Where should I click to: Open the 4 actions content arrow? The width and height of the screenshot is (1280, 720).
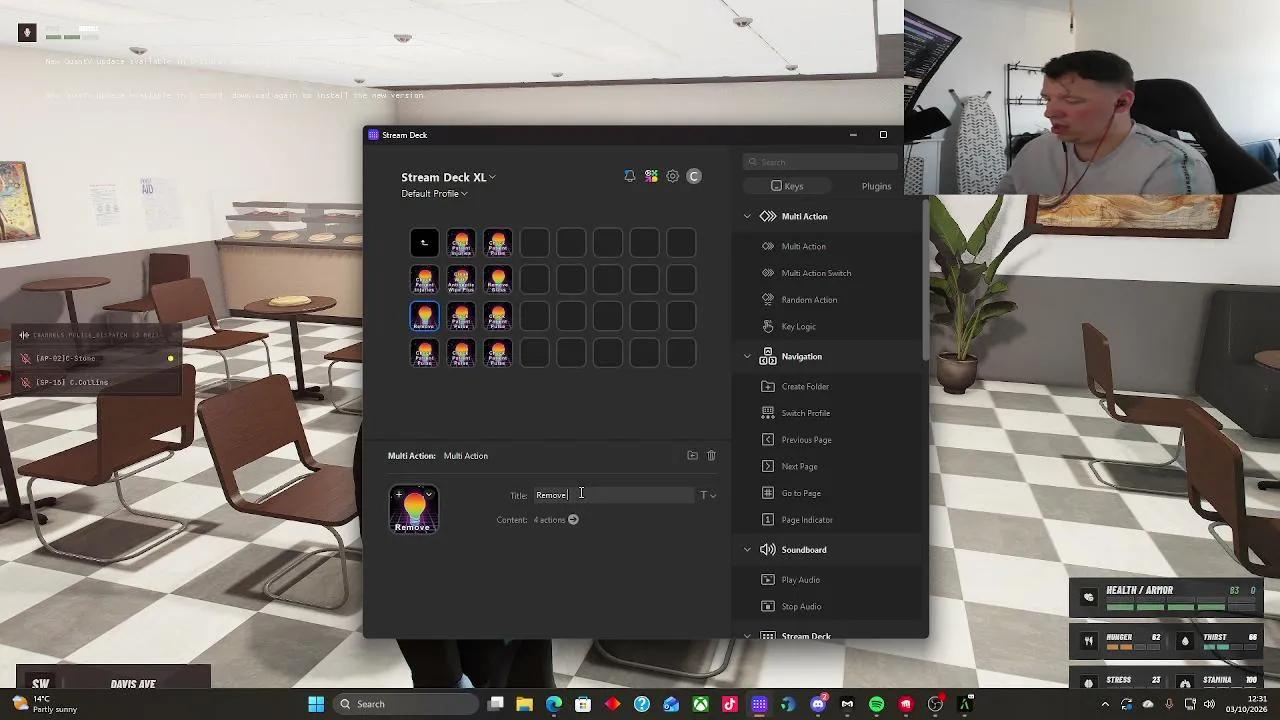point(573,520)
